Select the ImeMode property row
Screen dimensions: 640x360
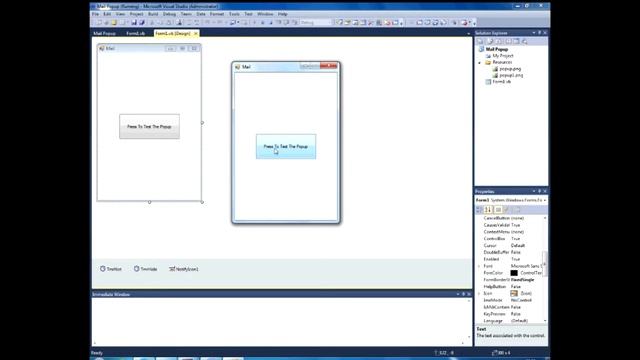click(512, 300)
